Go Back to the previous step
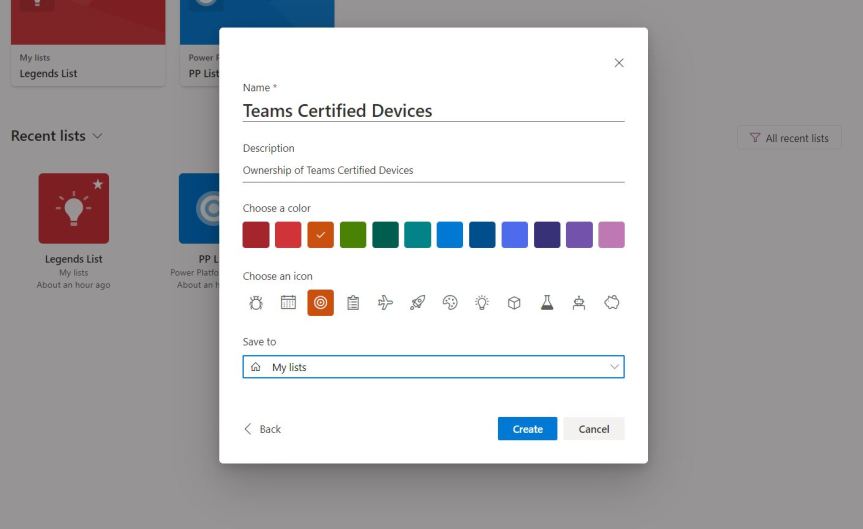863x529 pixels. click(x=262, y=429)
